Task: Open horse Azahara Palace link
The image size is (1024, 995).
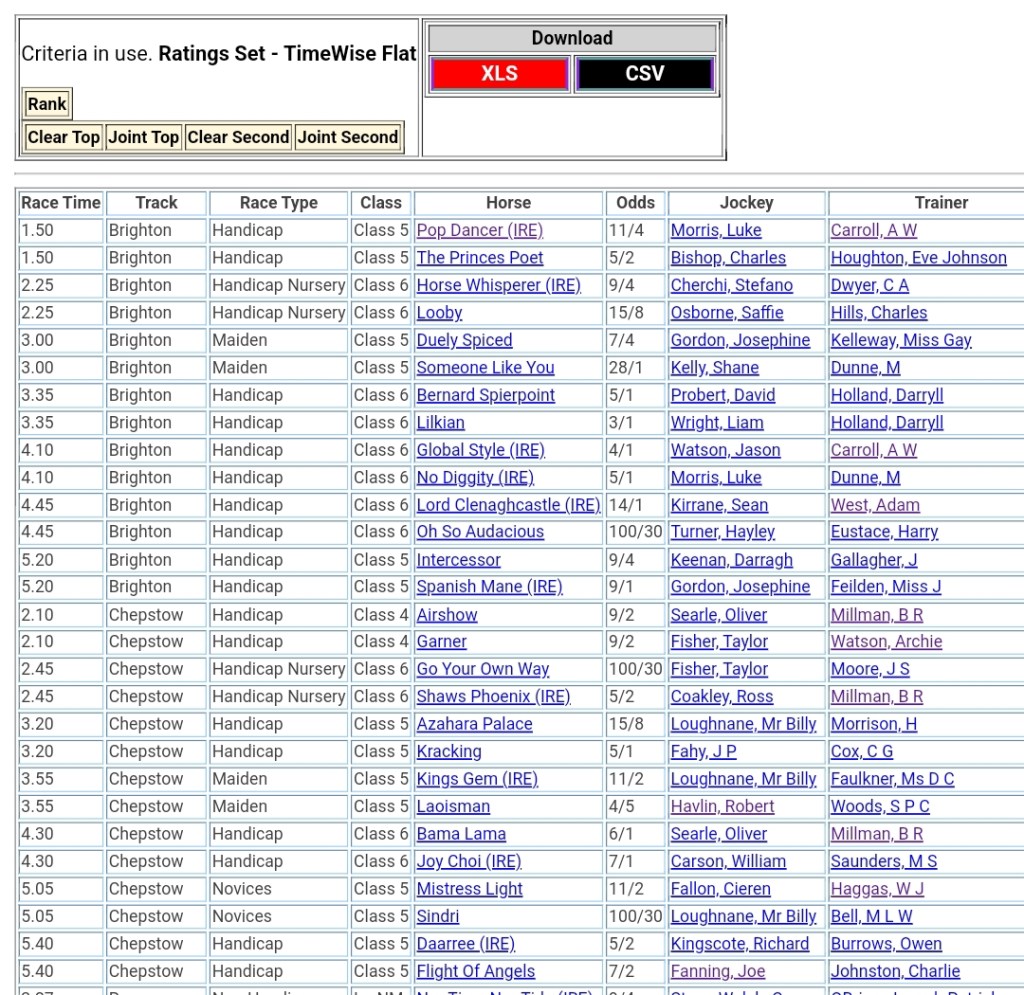Action: click(474, 724)
